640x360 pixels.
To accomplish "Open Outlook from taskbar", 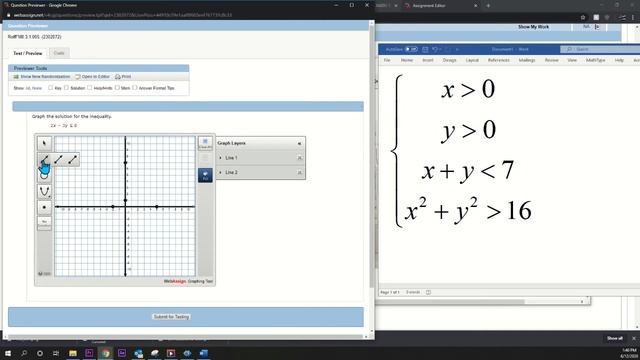I will click(138, 353).
